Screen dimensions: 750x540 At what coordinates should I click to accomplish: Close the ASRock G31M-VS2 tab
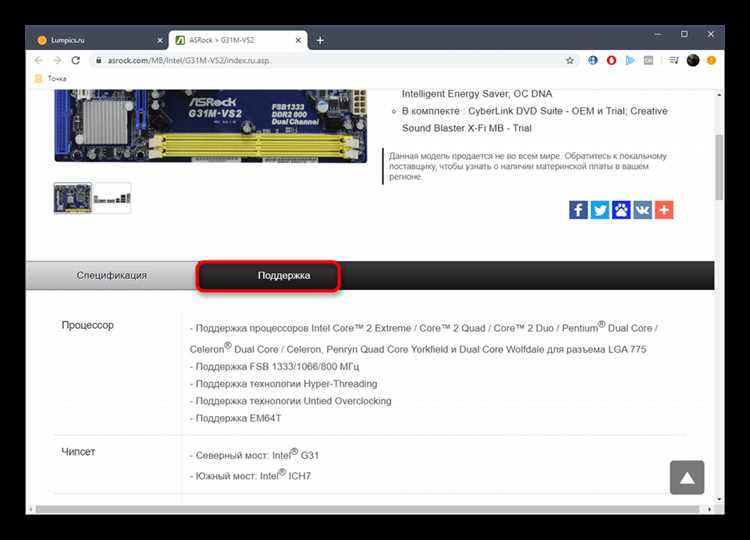coord(298,40)
